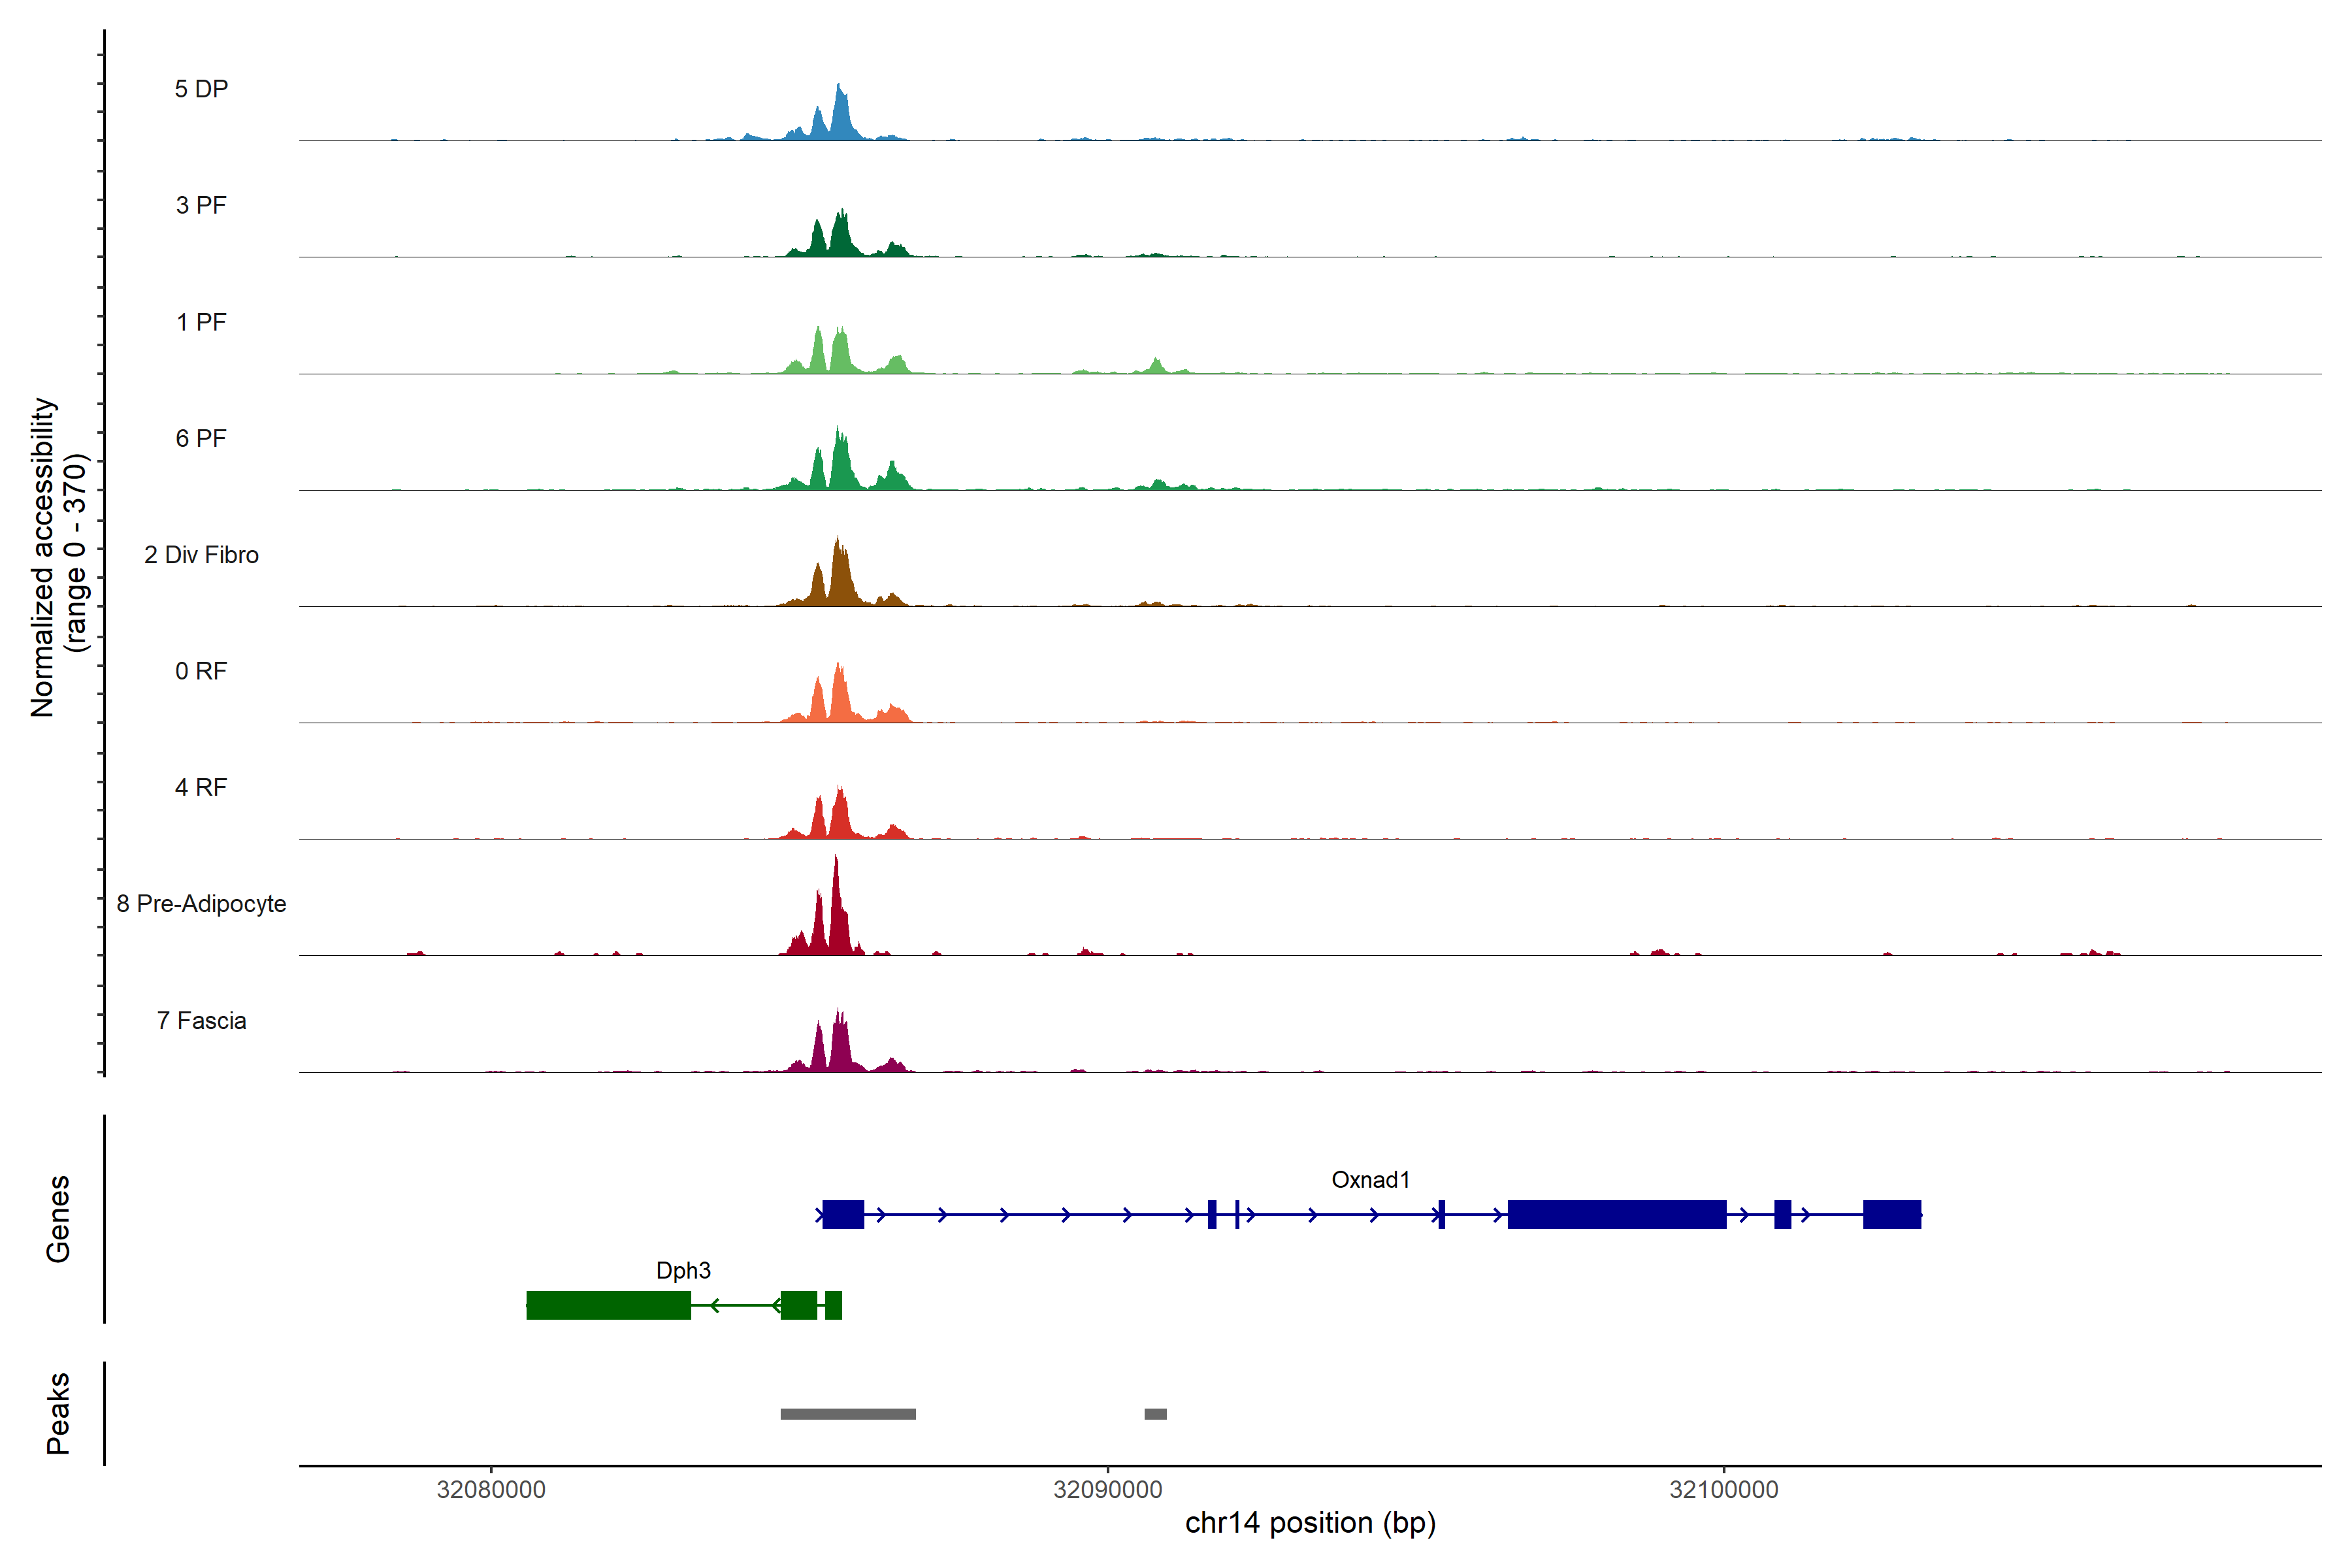Select the 2 Div Fibro track label
This screenshot has height=1568, width=2352.
coord(201,555)
